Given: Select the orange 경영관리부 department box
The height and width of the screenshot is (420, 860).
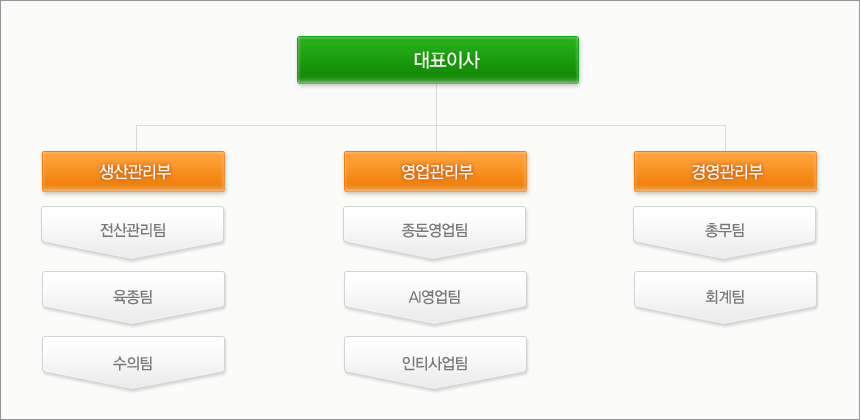Looking at the screenshot, I should 725,172.
